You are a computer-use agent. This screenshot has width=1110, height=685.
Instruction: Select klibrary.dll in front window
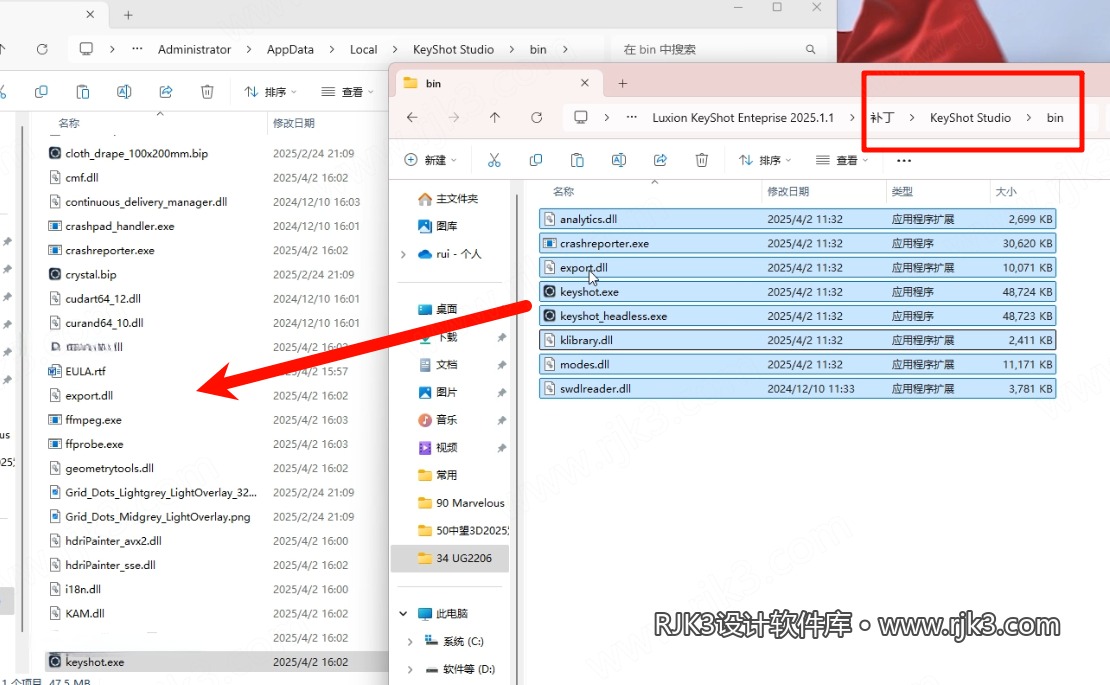pos(797,340)
